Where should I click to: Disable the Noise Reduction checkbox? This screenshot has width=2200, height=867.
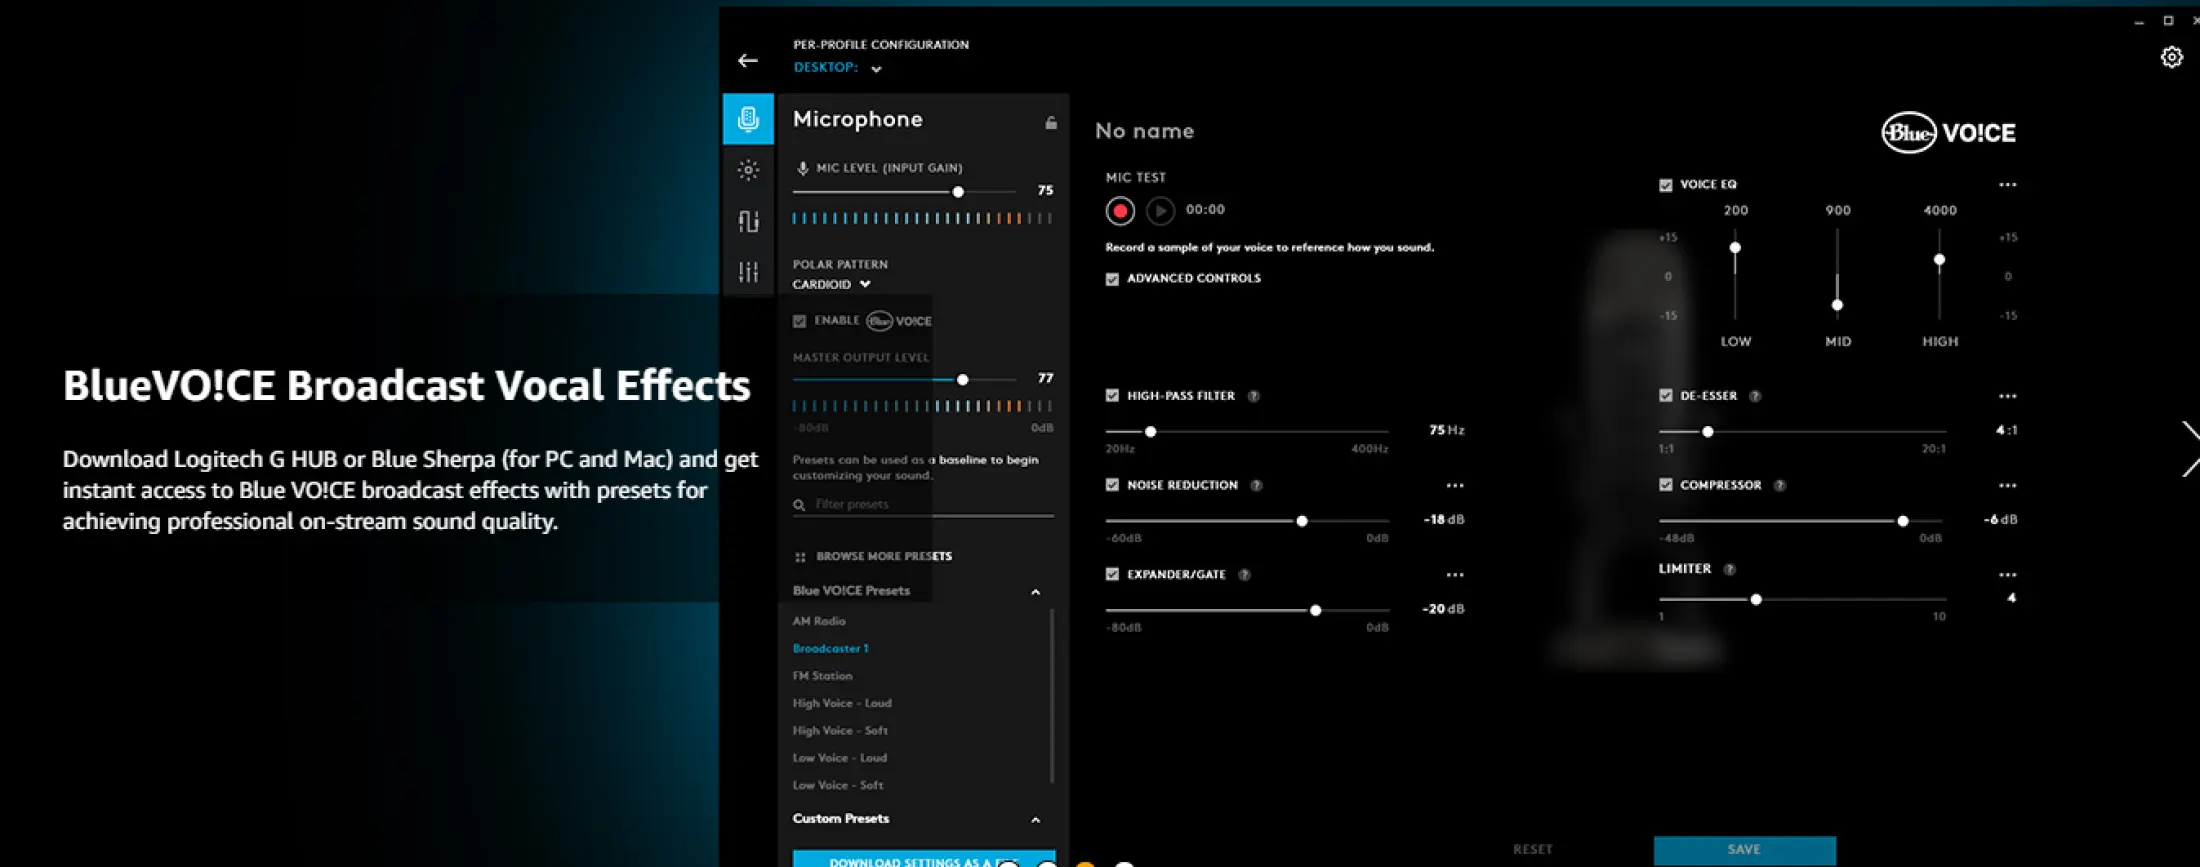[1112, 485]
